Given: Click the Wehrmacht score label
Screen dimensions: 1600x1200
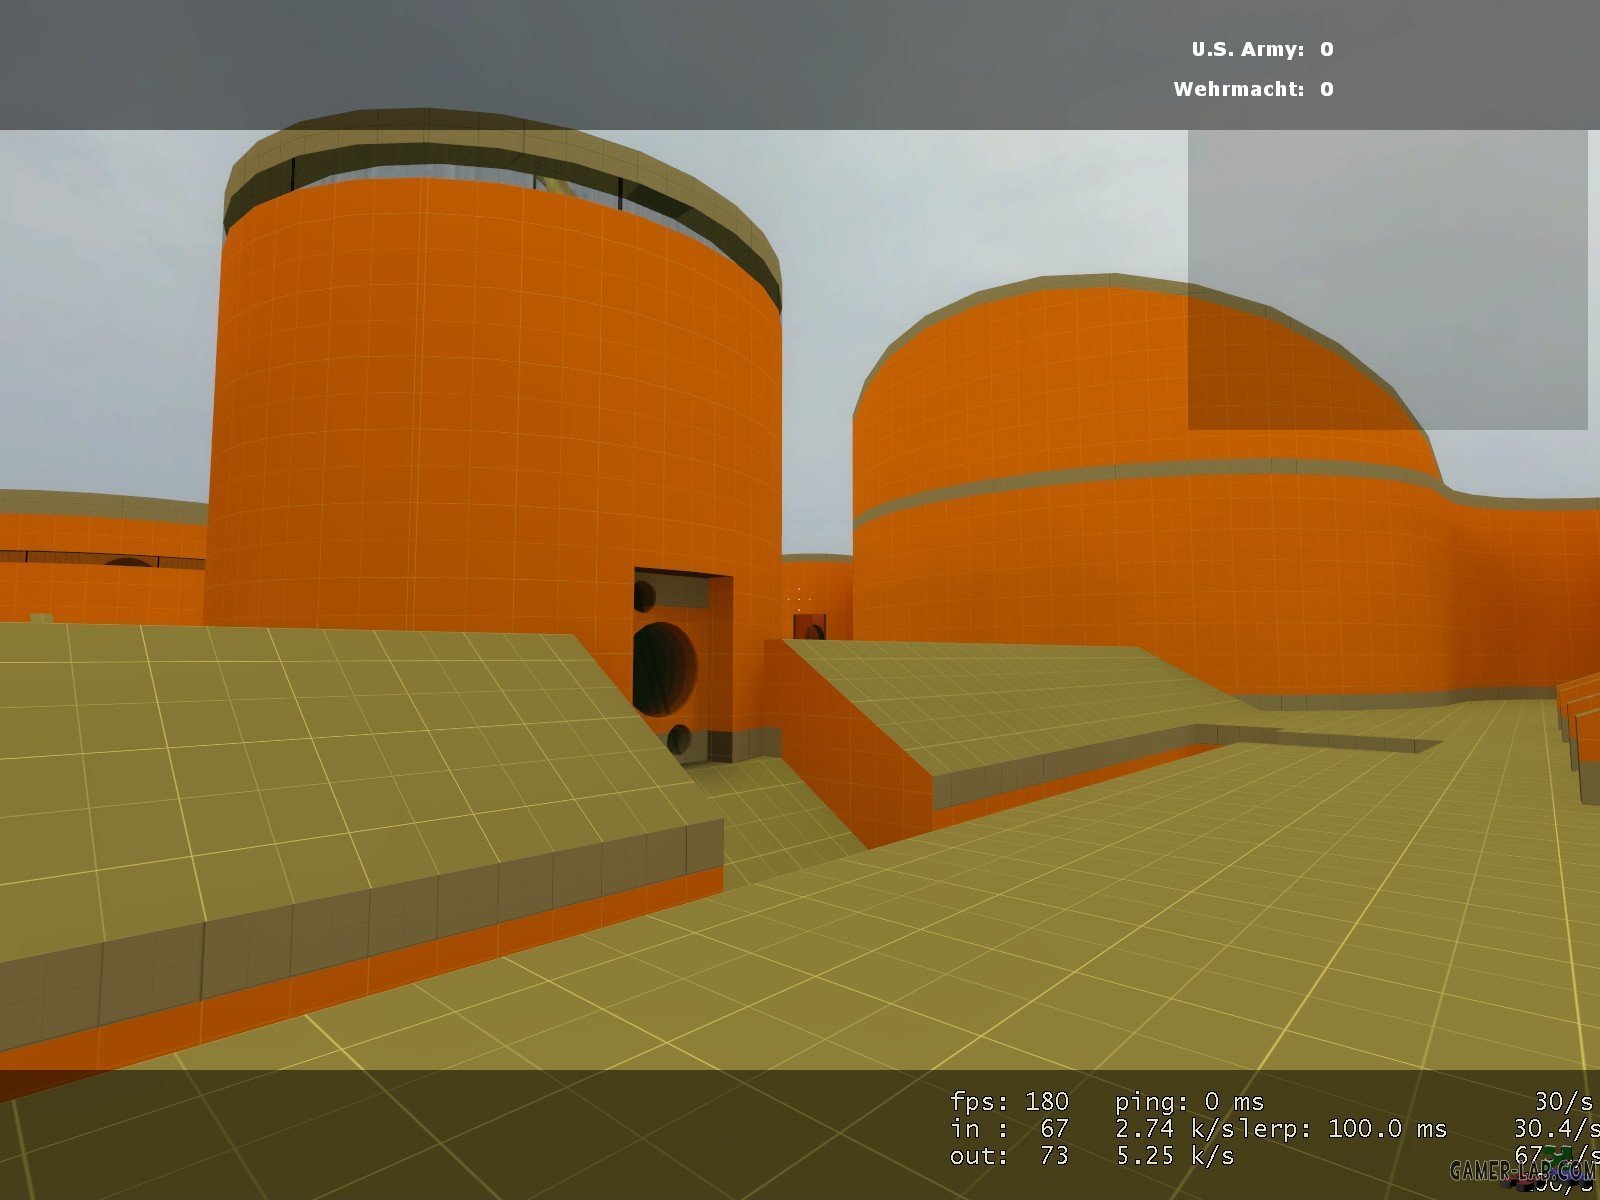Looking at the screenshot, I should click(1238, 89).
